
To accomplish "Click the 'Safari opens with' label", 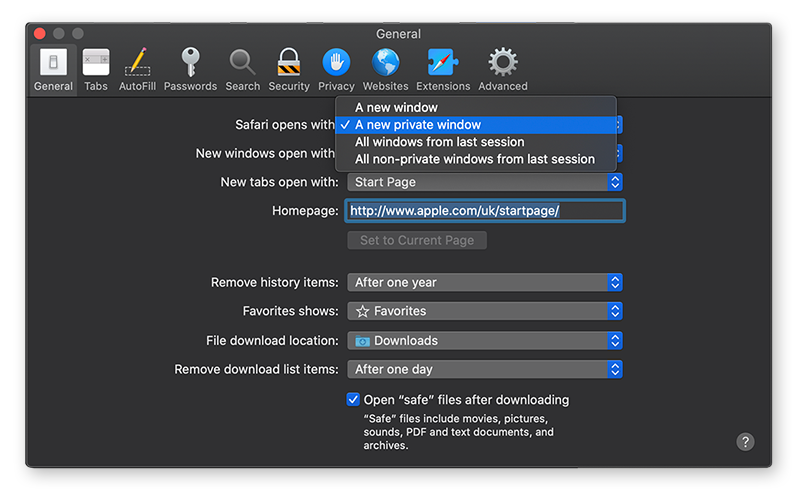I will coord(285,125).
